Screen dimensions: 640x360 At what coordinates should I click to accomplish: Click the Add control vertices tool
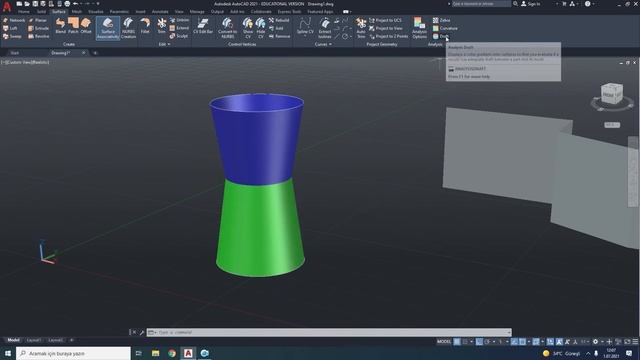tap(276, 28)
